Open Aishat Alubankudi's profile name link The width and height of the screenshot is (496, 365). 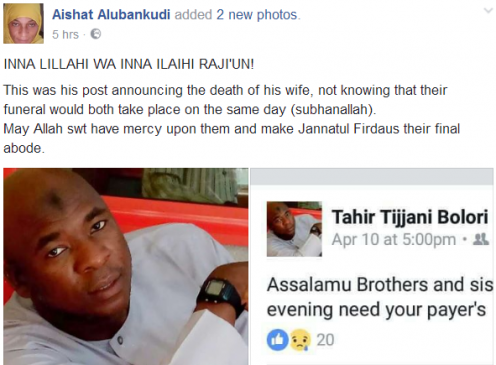pyautogui.click(x=111, y=15)
